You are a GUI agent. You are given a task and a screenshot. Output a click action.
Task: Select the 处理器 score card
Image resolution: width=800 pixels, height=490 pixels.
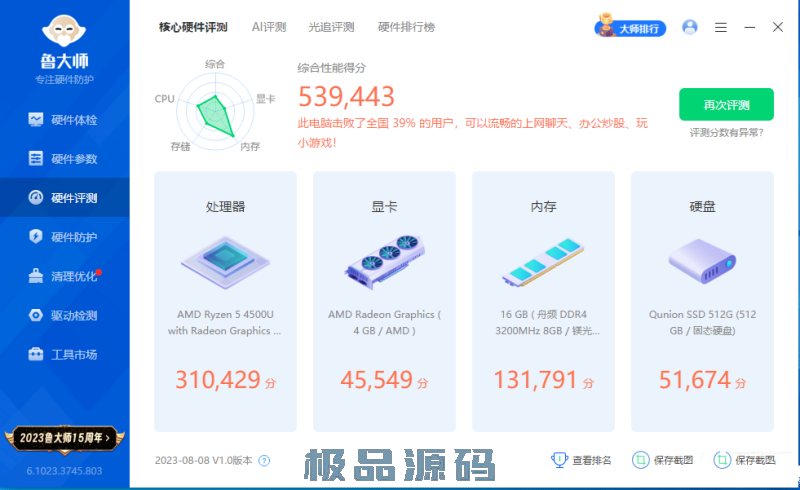[225, 300]
